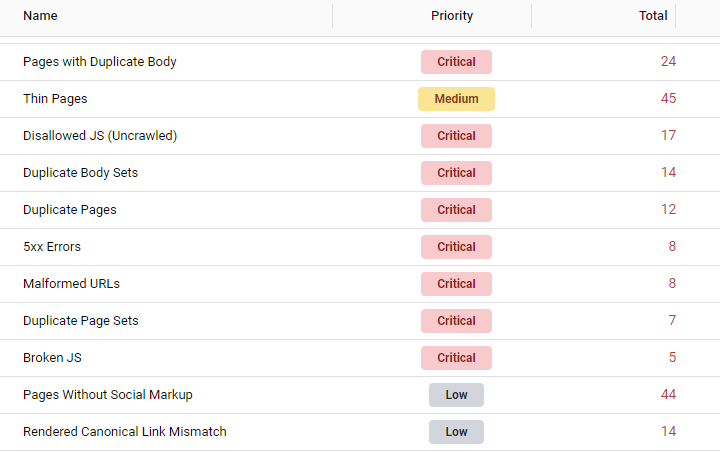The width and height of the screenshot is (720, 452).
Task: Open Pages Without Social Markup issue
Action: click(108, 395)
